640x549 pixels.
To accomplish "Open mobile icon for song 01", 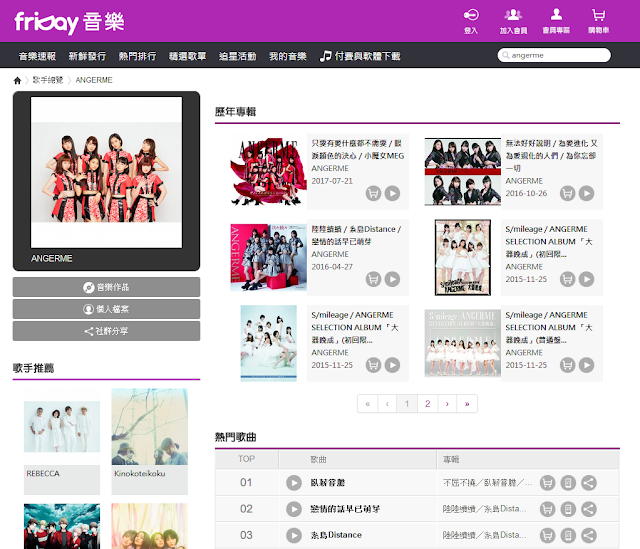I will point(568,483).
